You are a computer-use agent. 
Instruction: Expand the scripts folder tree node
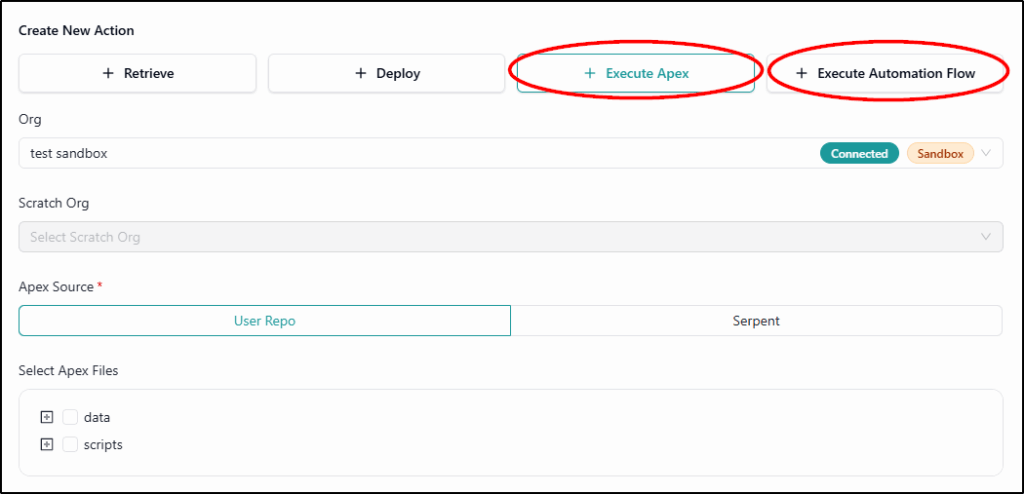click(x=46, y=444)
